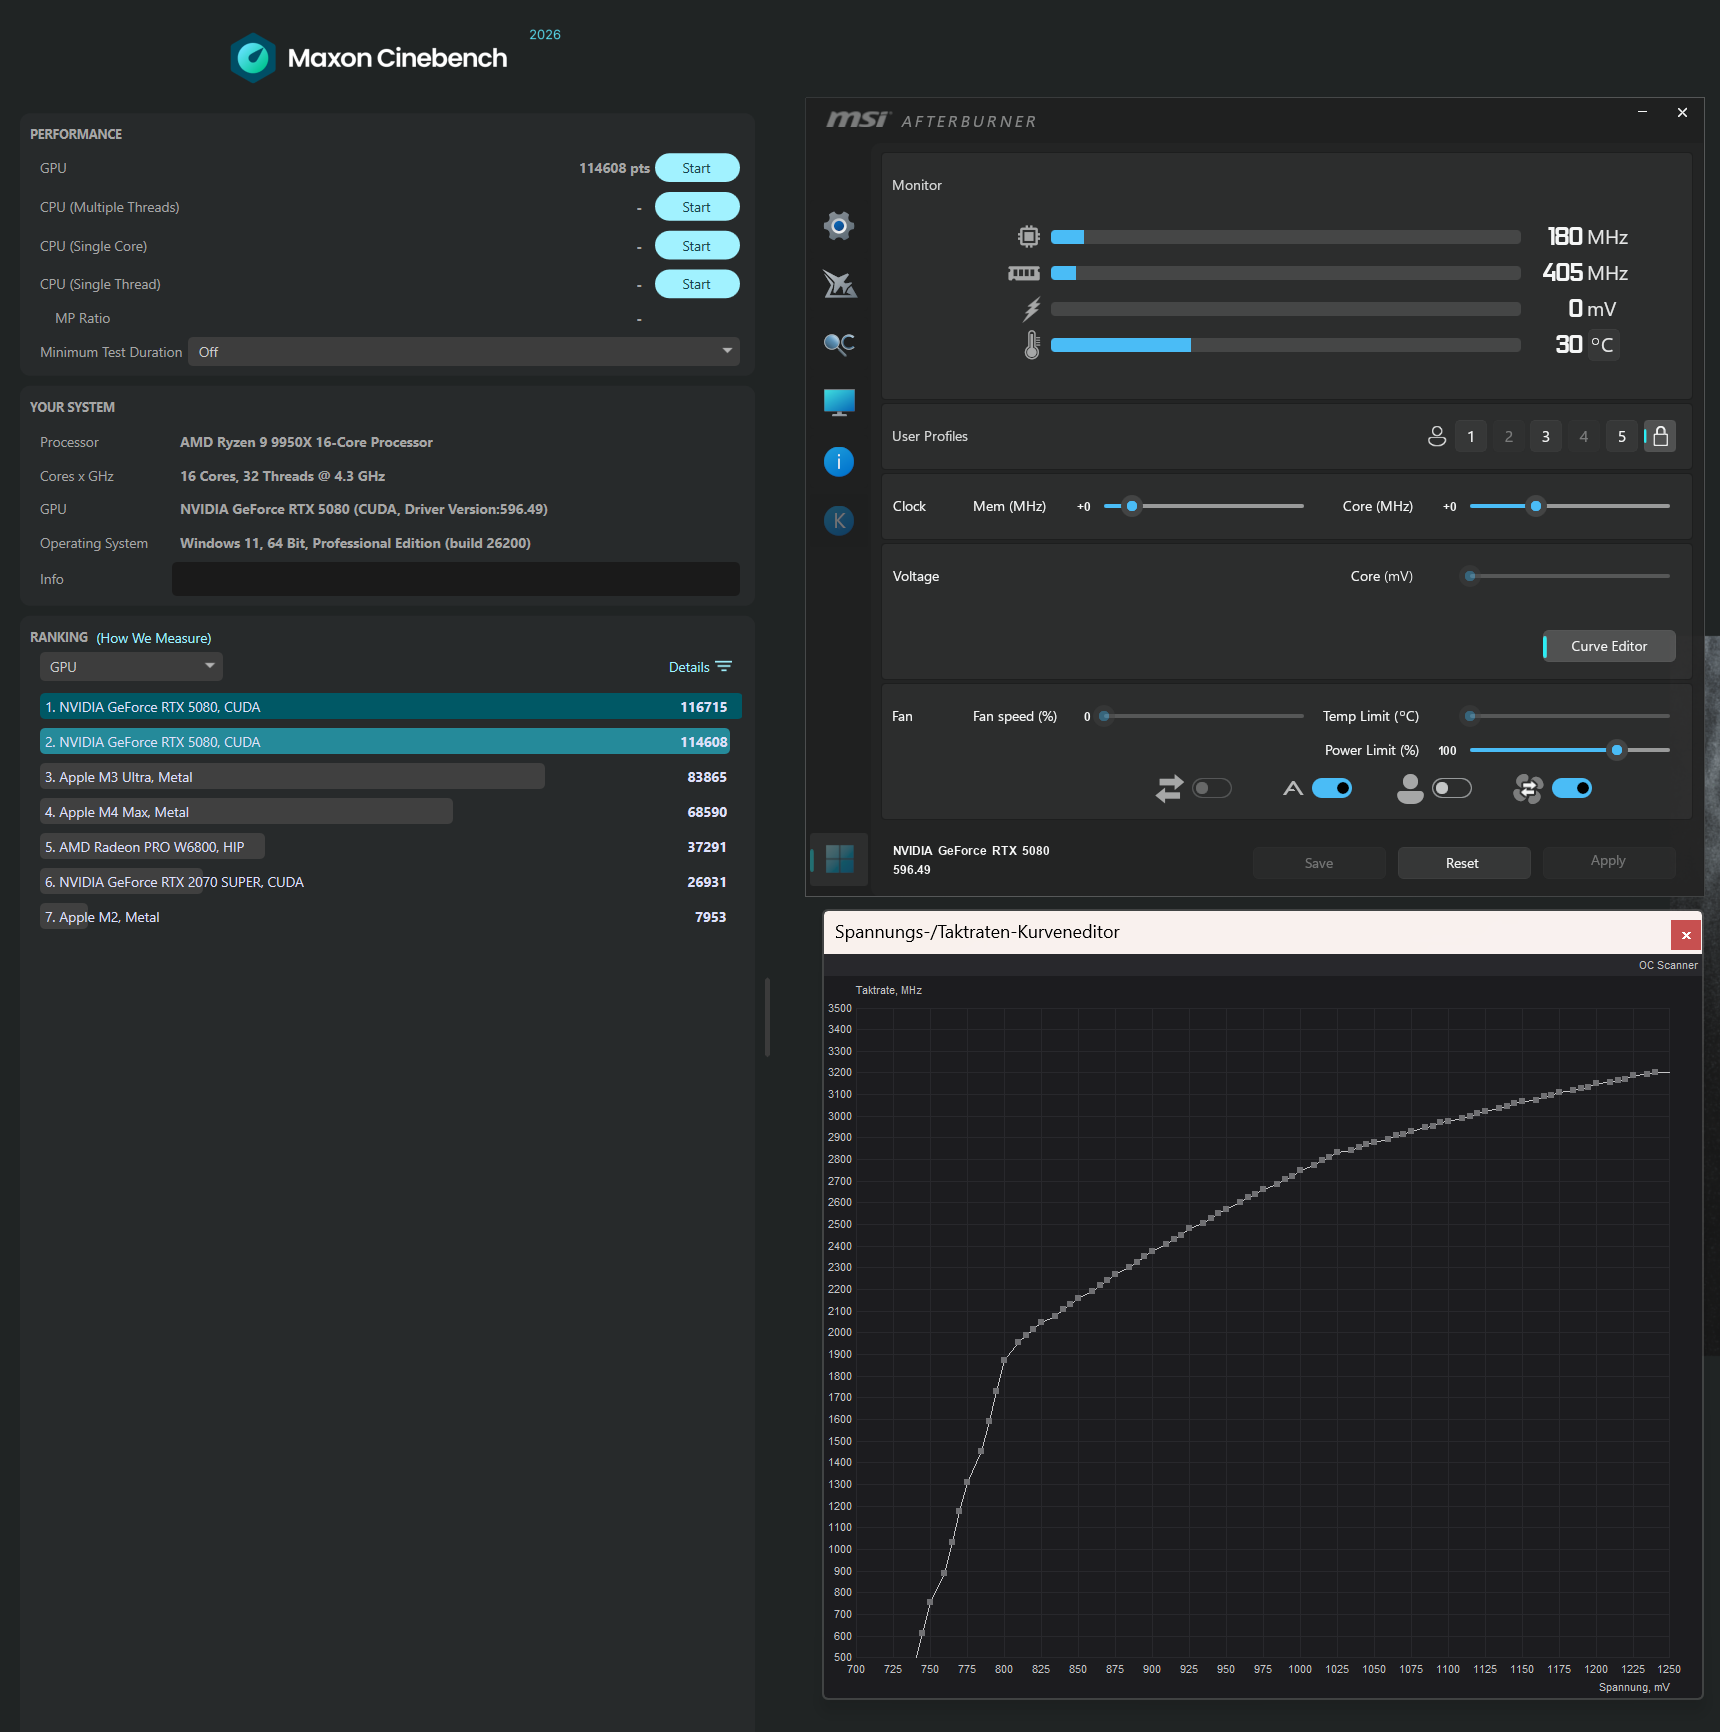The image size is (1720, 1732).
Task: Start the CPU (Single Thread) test
Action: click(697, 284)
